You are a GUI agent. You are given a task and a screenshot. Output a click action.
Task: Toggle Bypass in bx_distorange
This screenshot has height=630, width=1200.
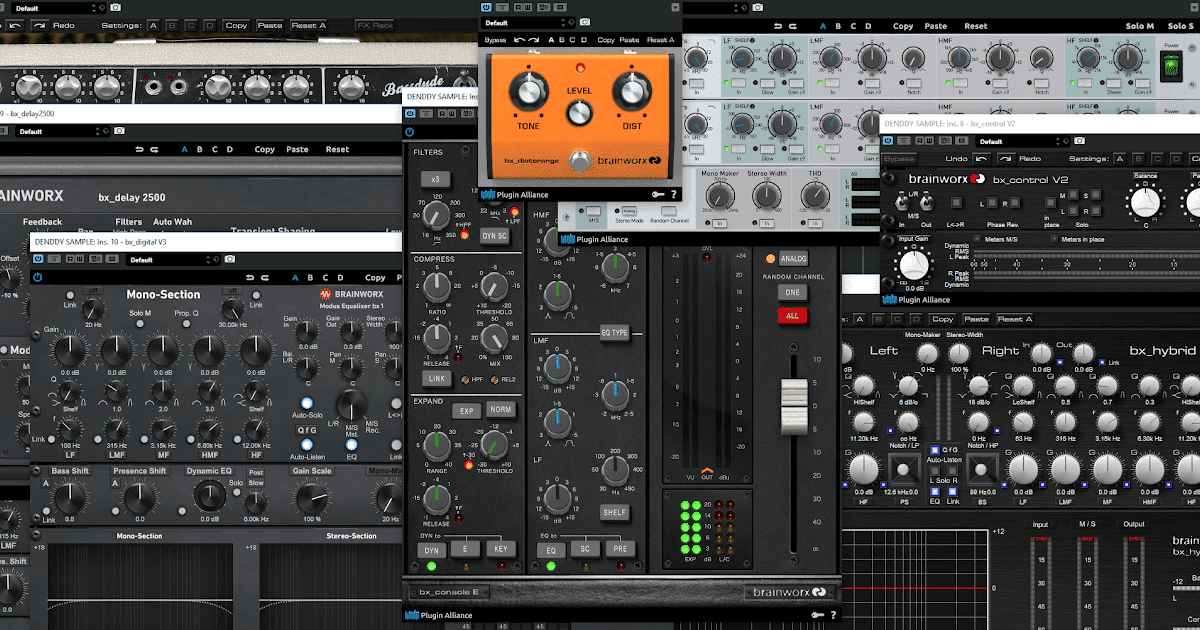[x=495, y=40]
